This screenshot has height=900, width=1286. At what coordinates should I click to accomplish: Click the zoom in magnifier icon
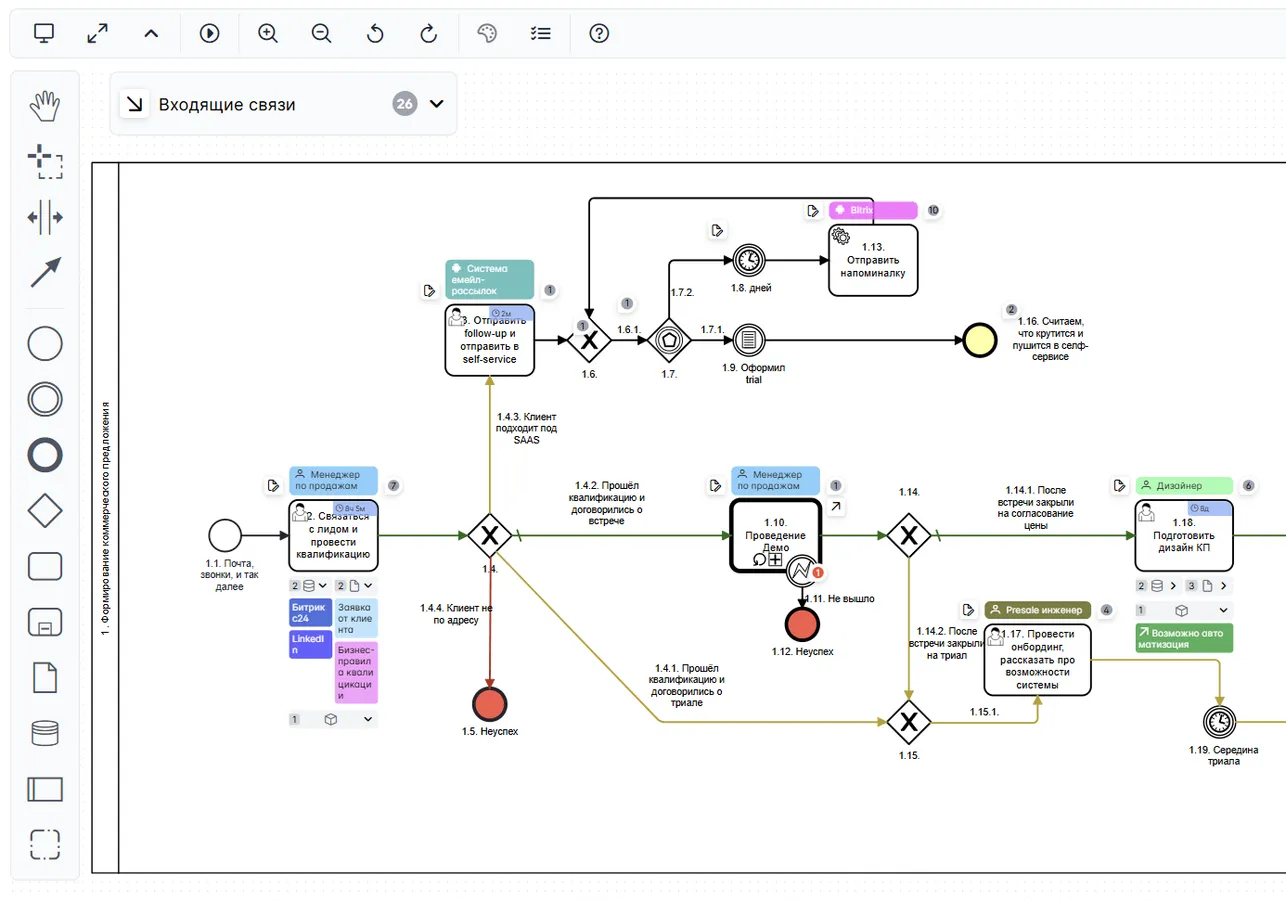click(x=268, y=33)
